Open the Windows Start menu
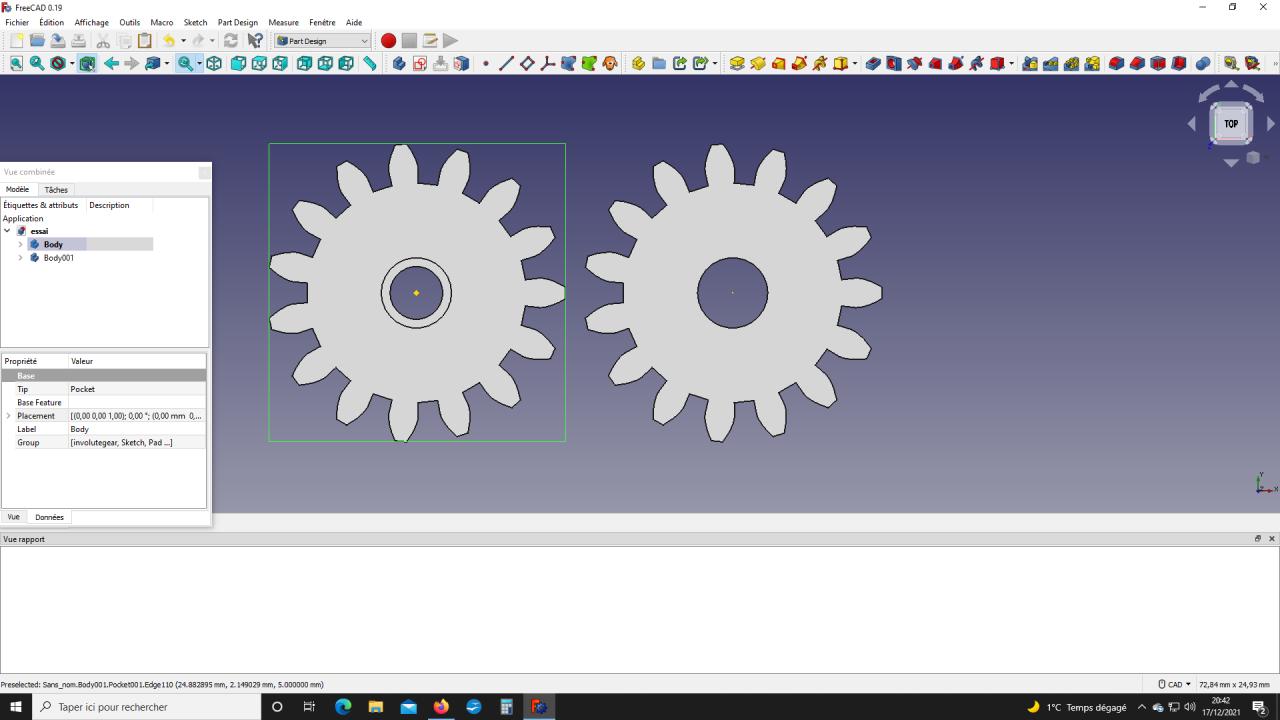Screen dimensions: 1280x720 pos(16,707)
